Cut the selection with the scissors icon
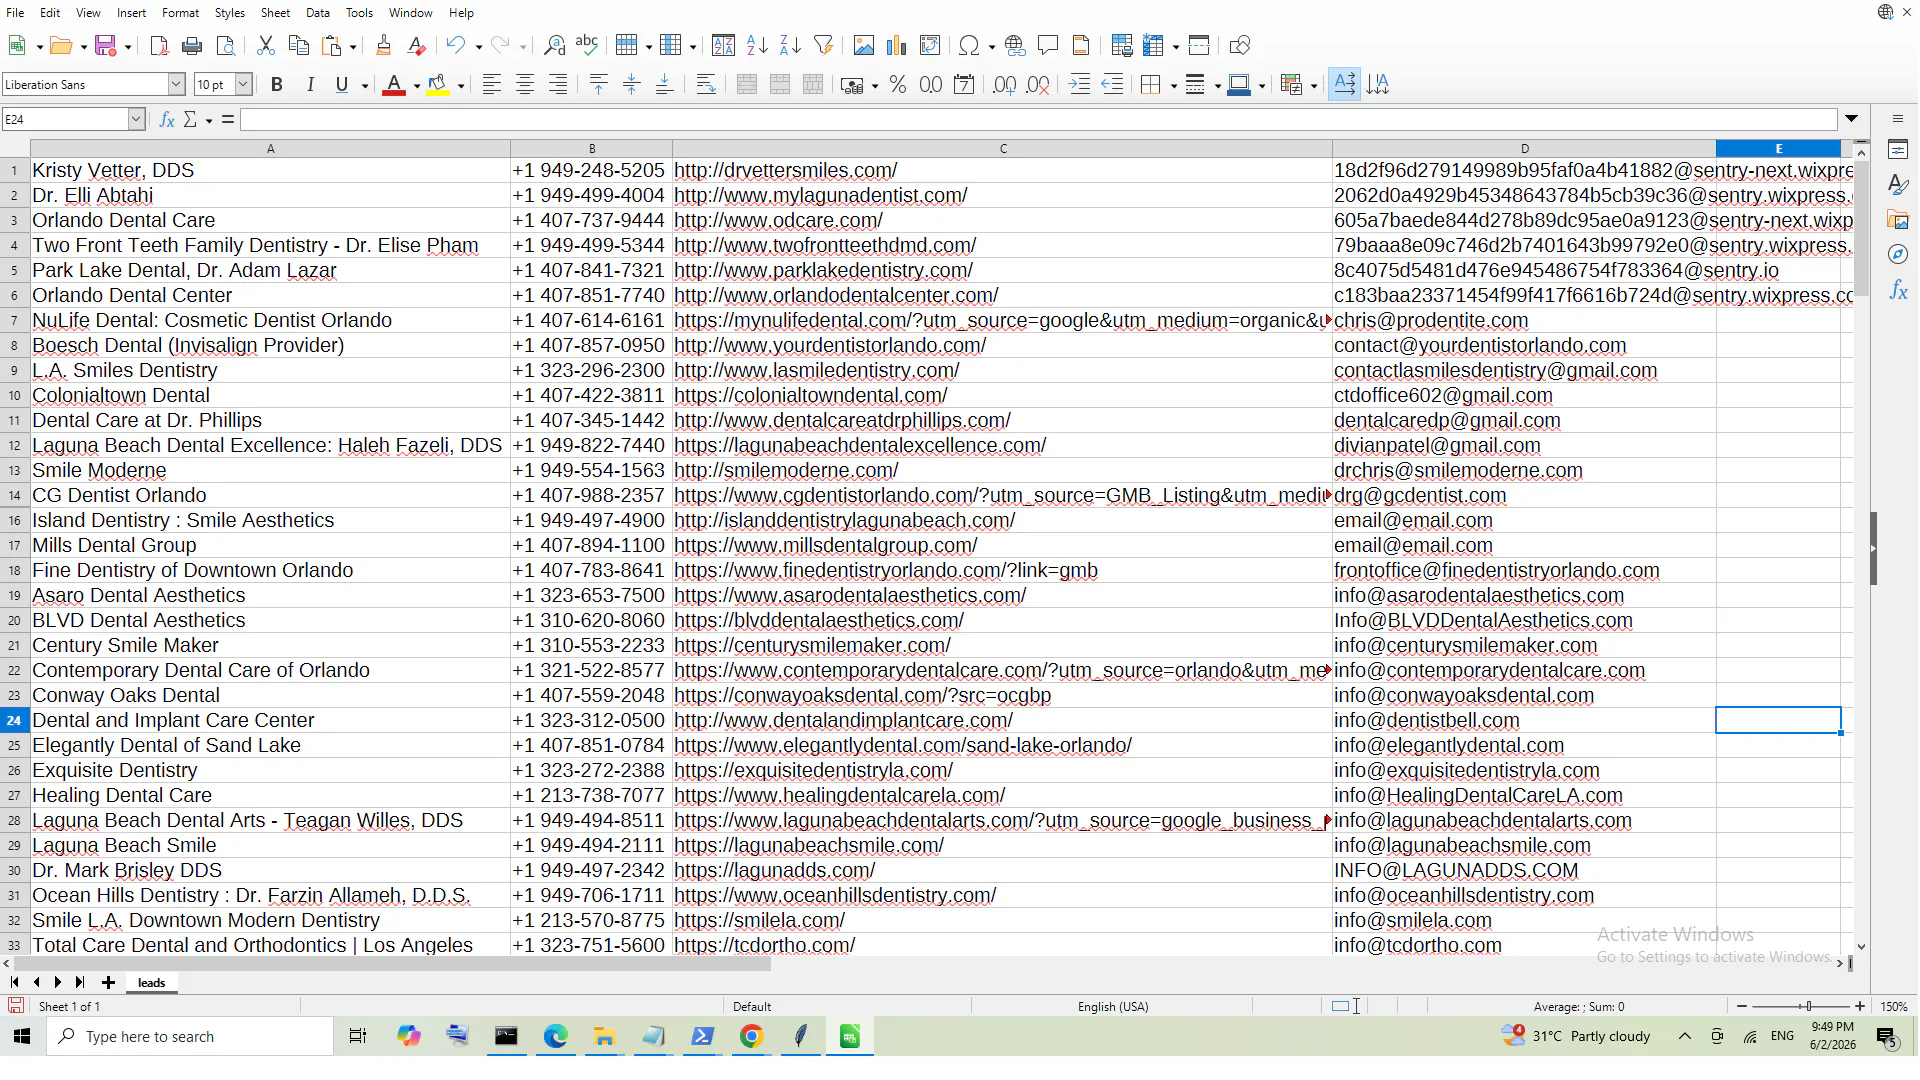The height and width of the screenshot is (1080, 1920). pos(265,45)
